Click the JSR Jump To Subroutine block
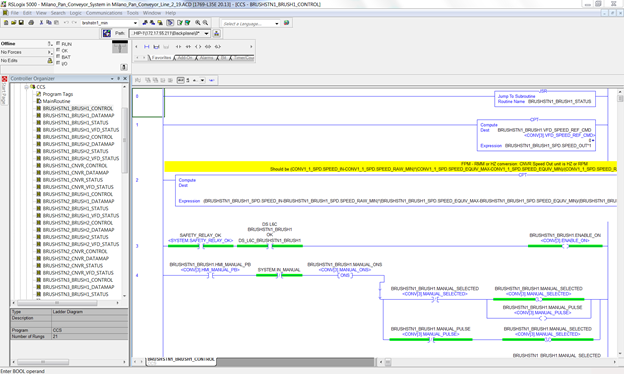This screenshot has width=624, height=374. tap(545, 99)
